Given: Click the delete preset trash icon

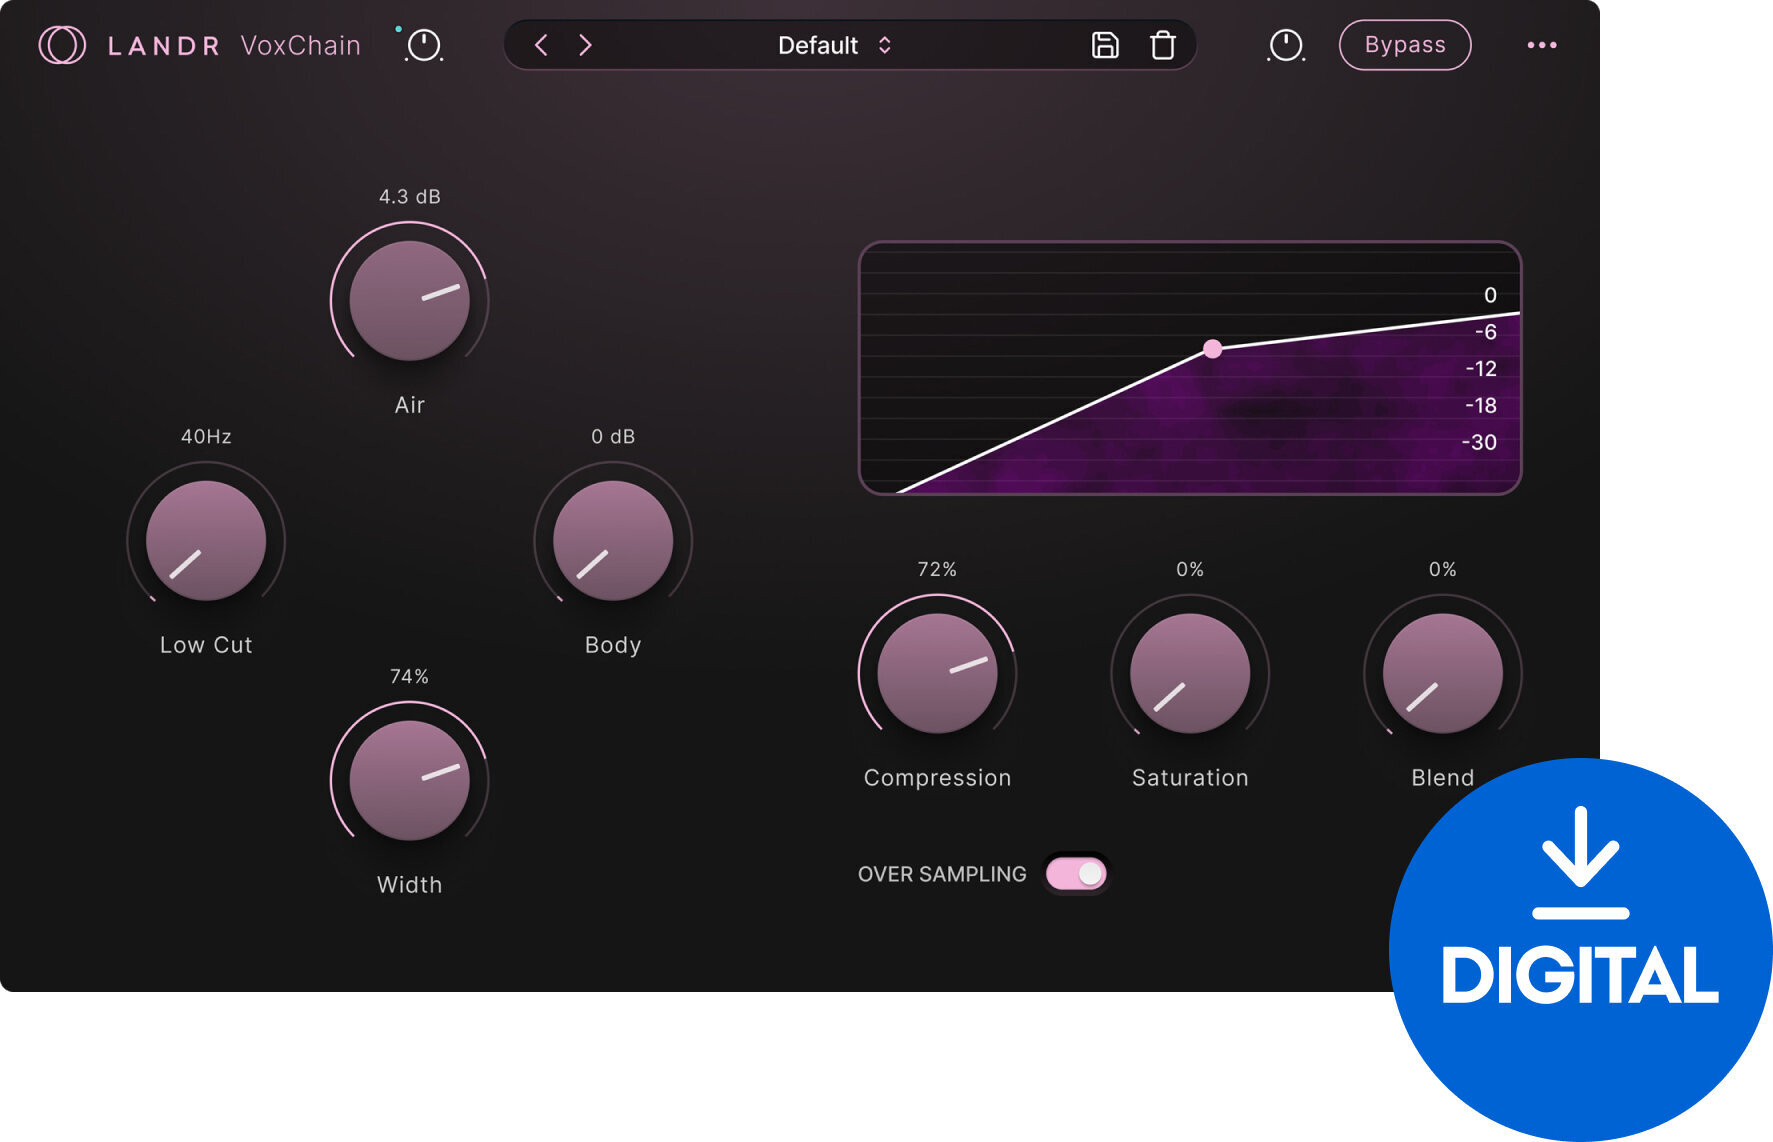Looking at the screenshot, I should pos(1163,45).
